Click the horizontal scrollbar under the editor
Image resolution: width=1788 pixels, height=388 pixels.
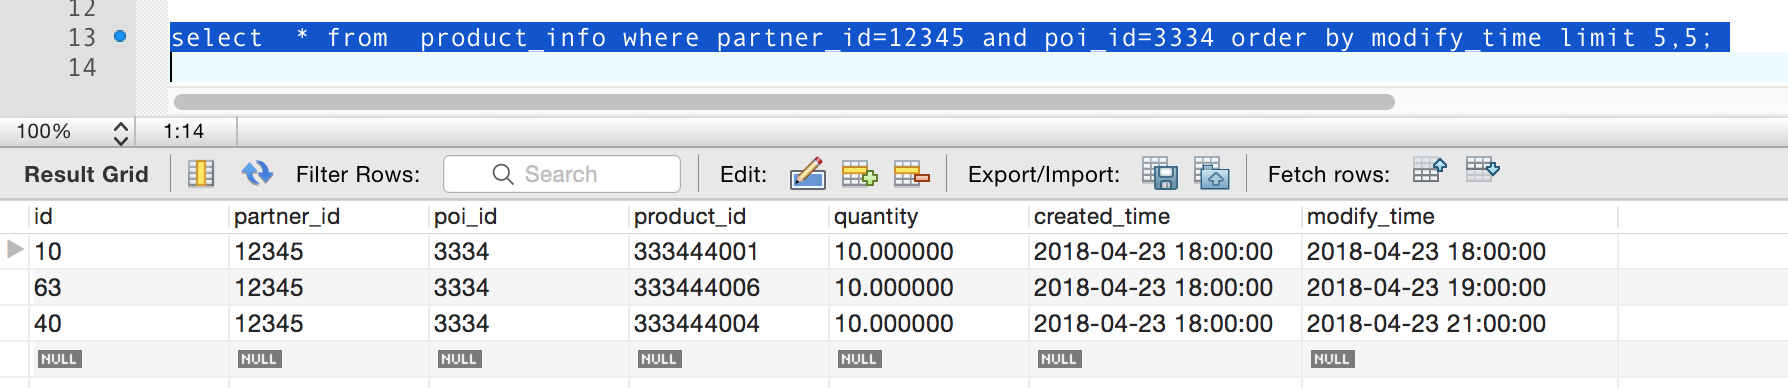[784, 102]
